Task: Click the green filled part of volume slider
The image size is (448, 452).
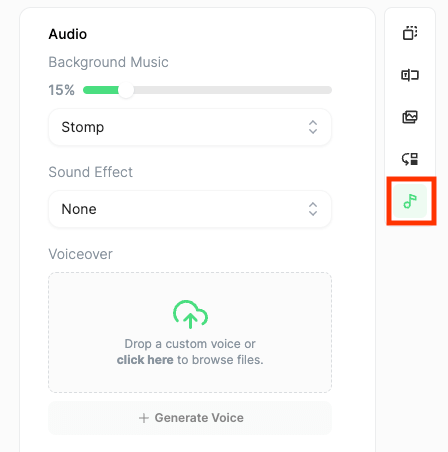Action: click(101, 90)
